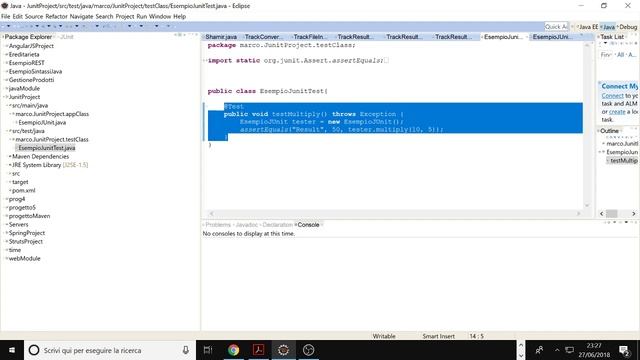Switch to the Javadoc tab
Viewport: 640px width, 360px height.
click(247, 225)
